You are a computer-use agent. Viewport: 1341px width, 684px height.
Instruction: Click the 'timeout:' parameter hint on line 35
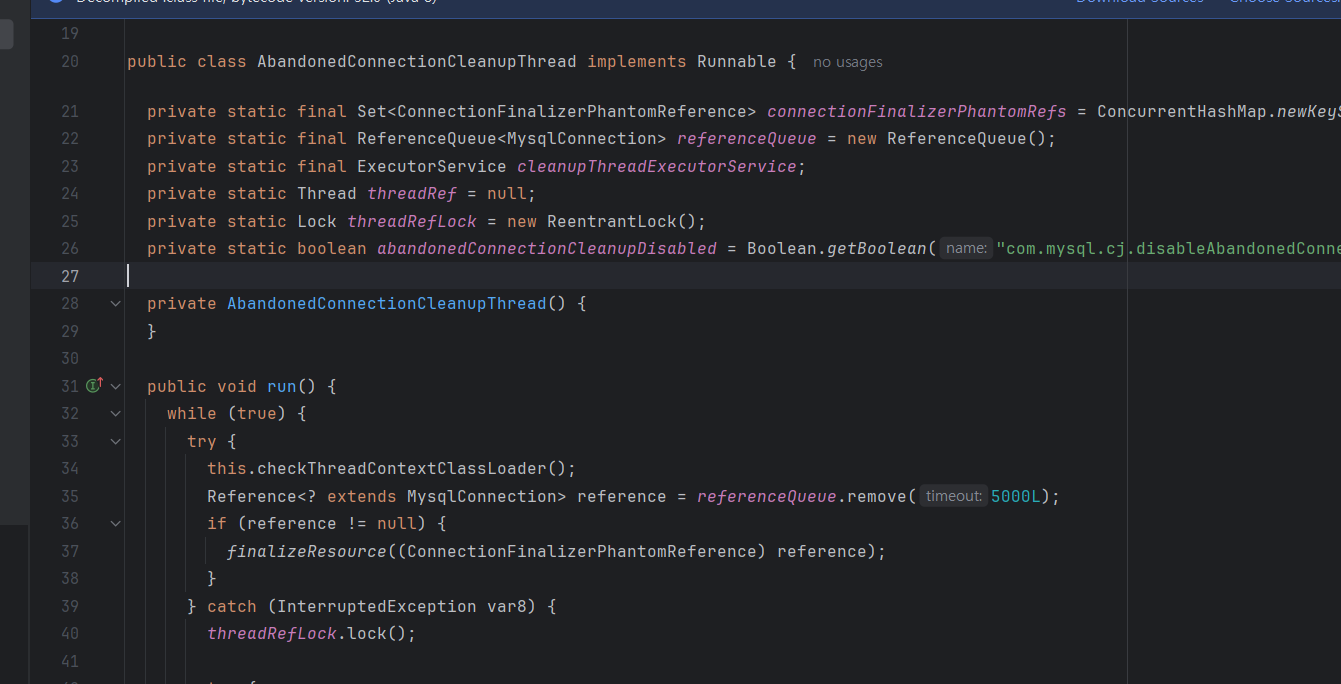pos(954,496)
